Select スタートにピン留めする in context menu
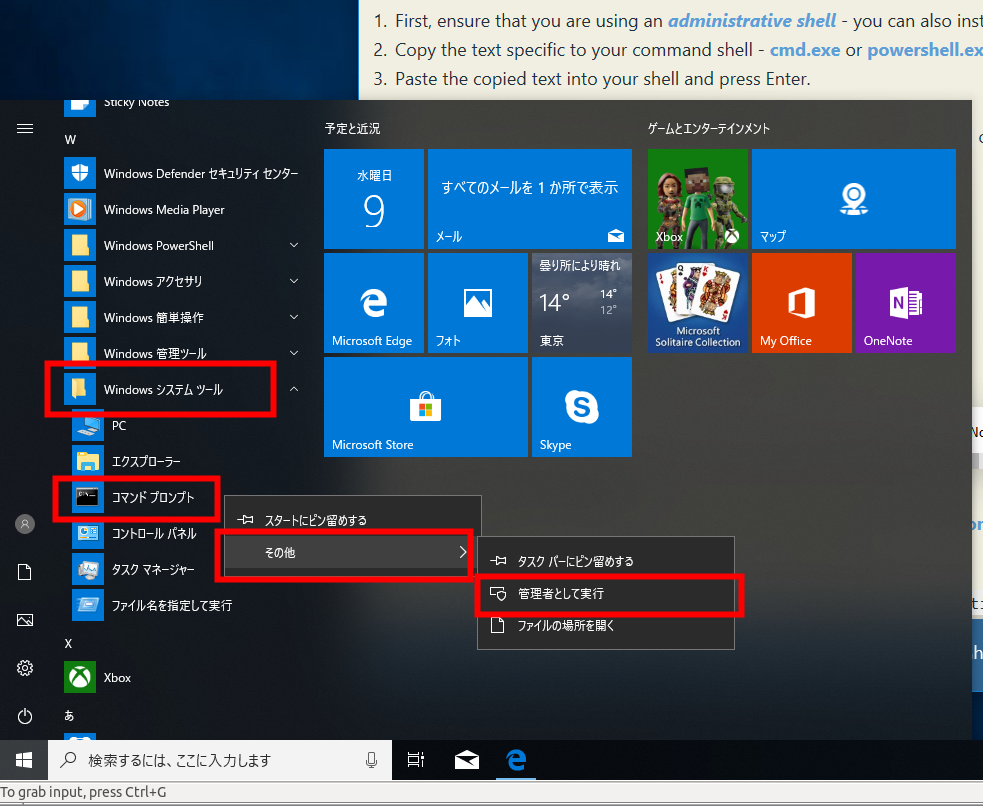This screenshot has height=806, width=983. (x=353, y=520)
